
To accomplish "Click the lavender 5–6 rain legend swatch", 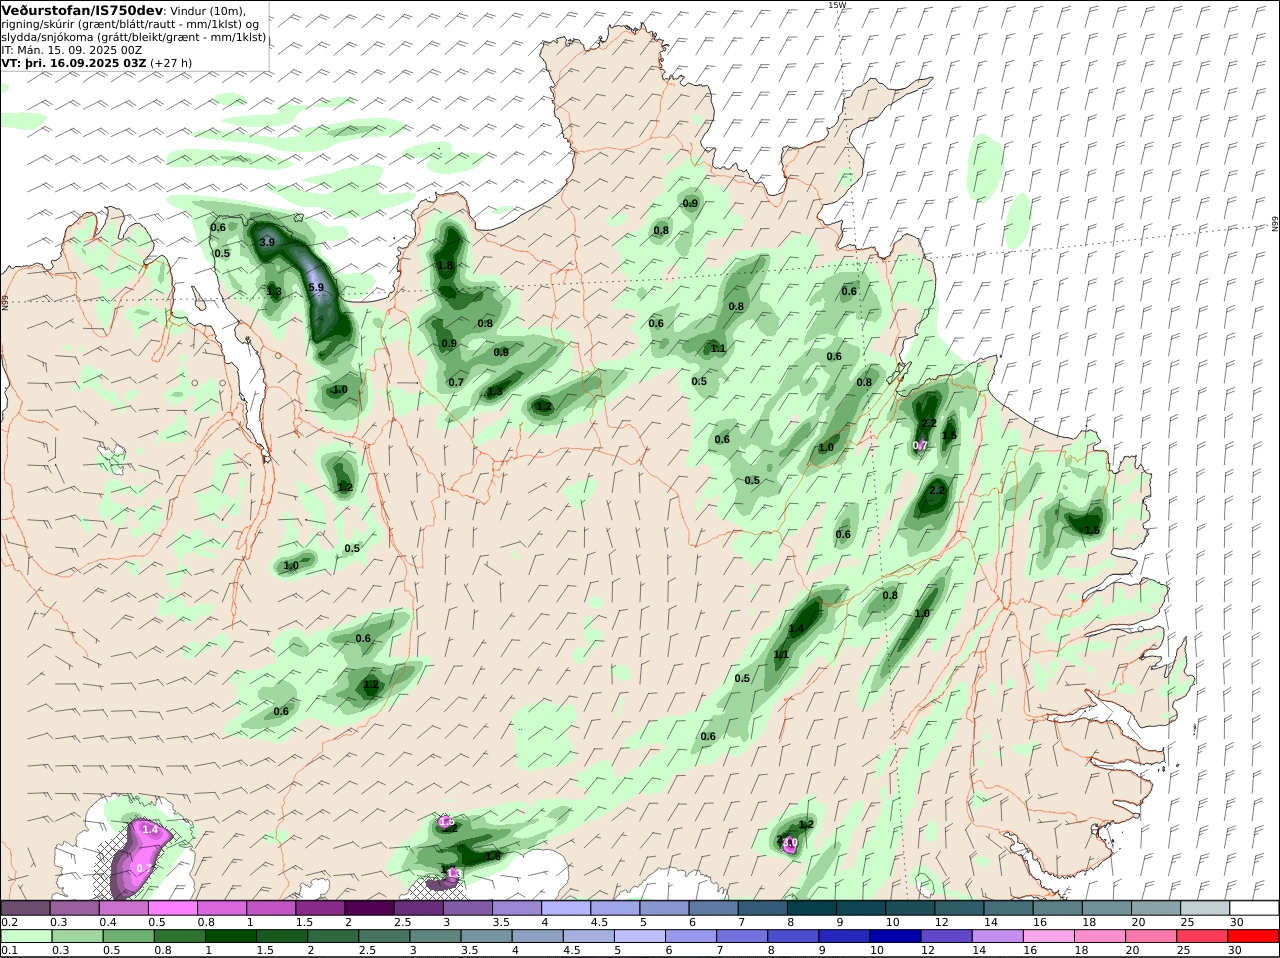I will 638,936.
